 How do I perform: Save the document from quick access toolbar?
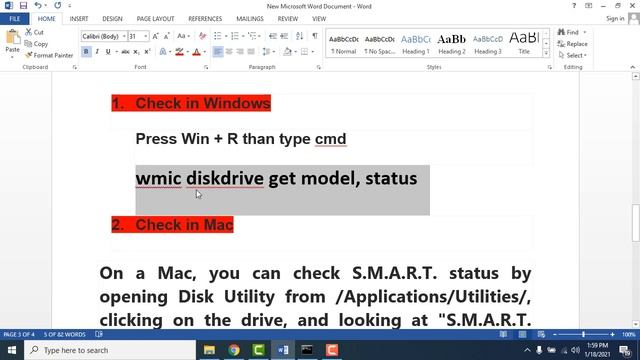click(23, 6)
